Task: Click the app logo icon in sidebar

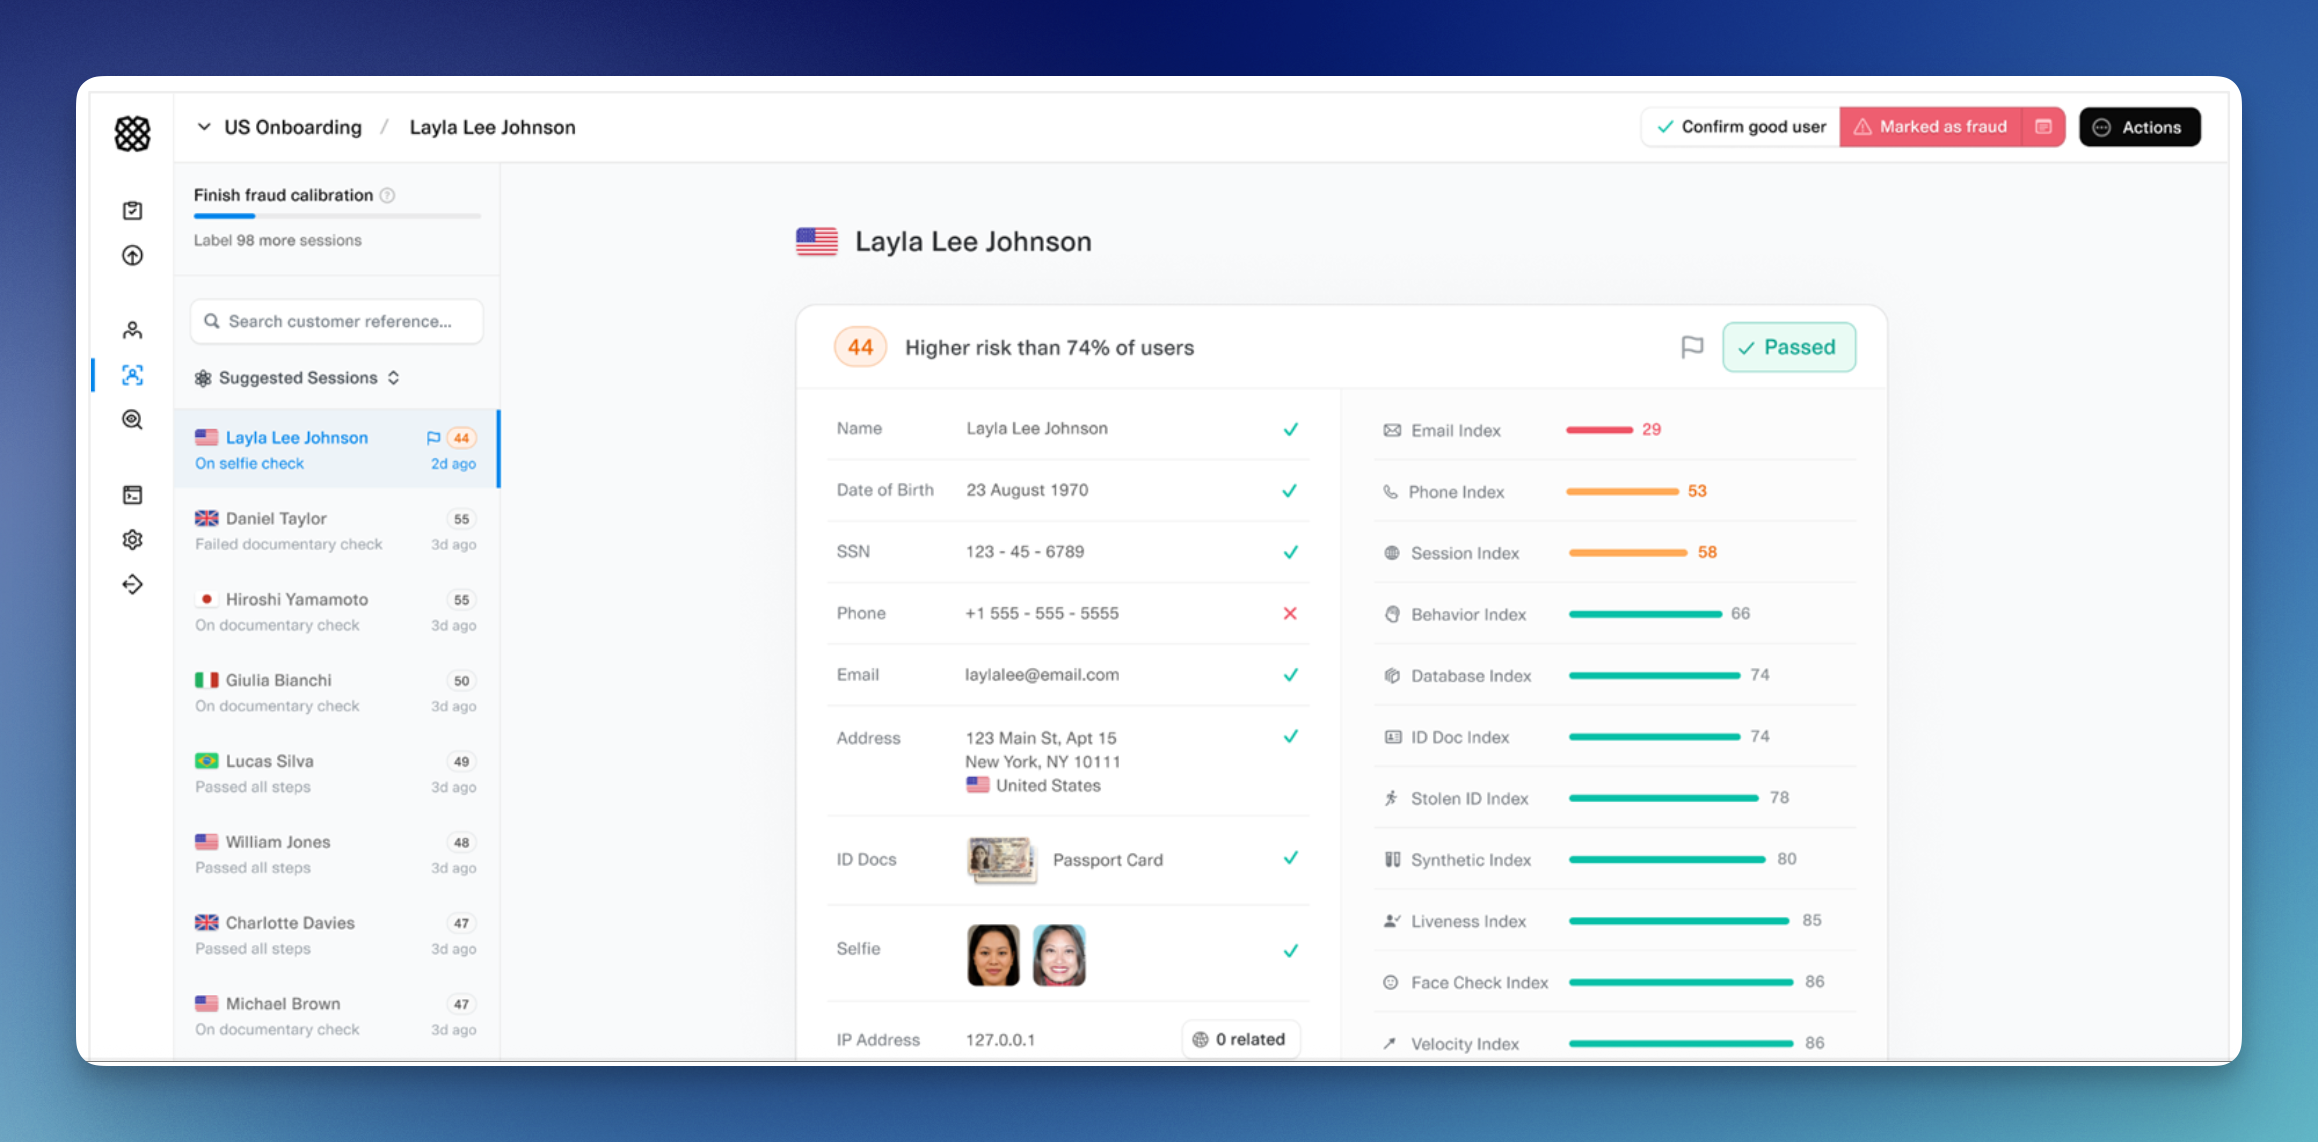Action: 132,133
